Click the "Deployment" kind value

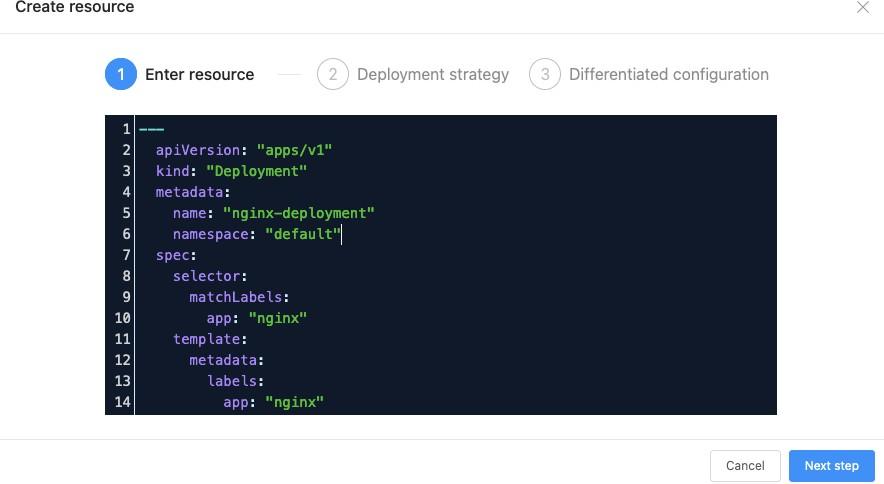pos(264,171)
